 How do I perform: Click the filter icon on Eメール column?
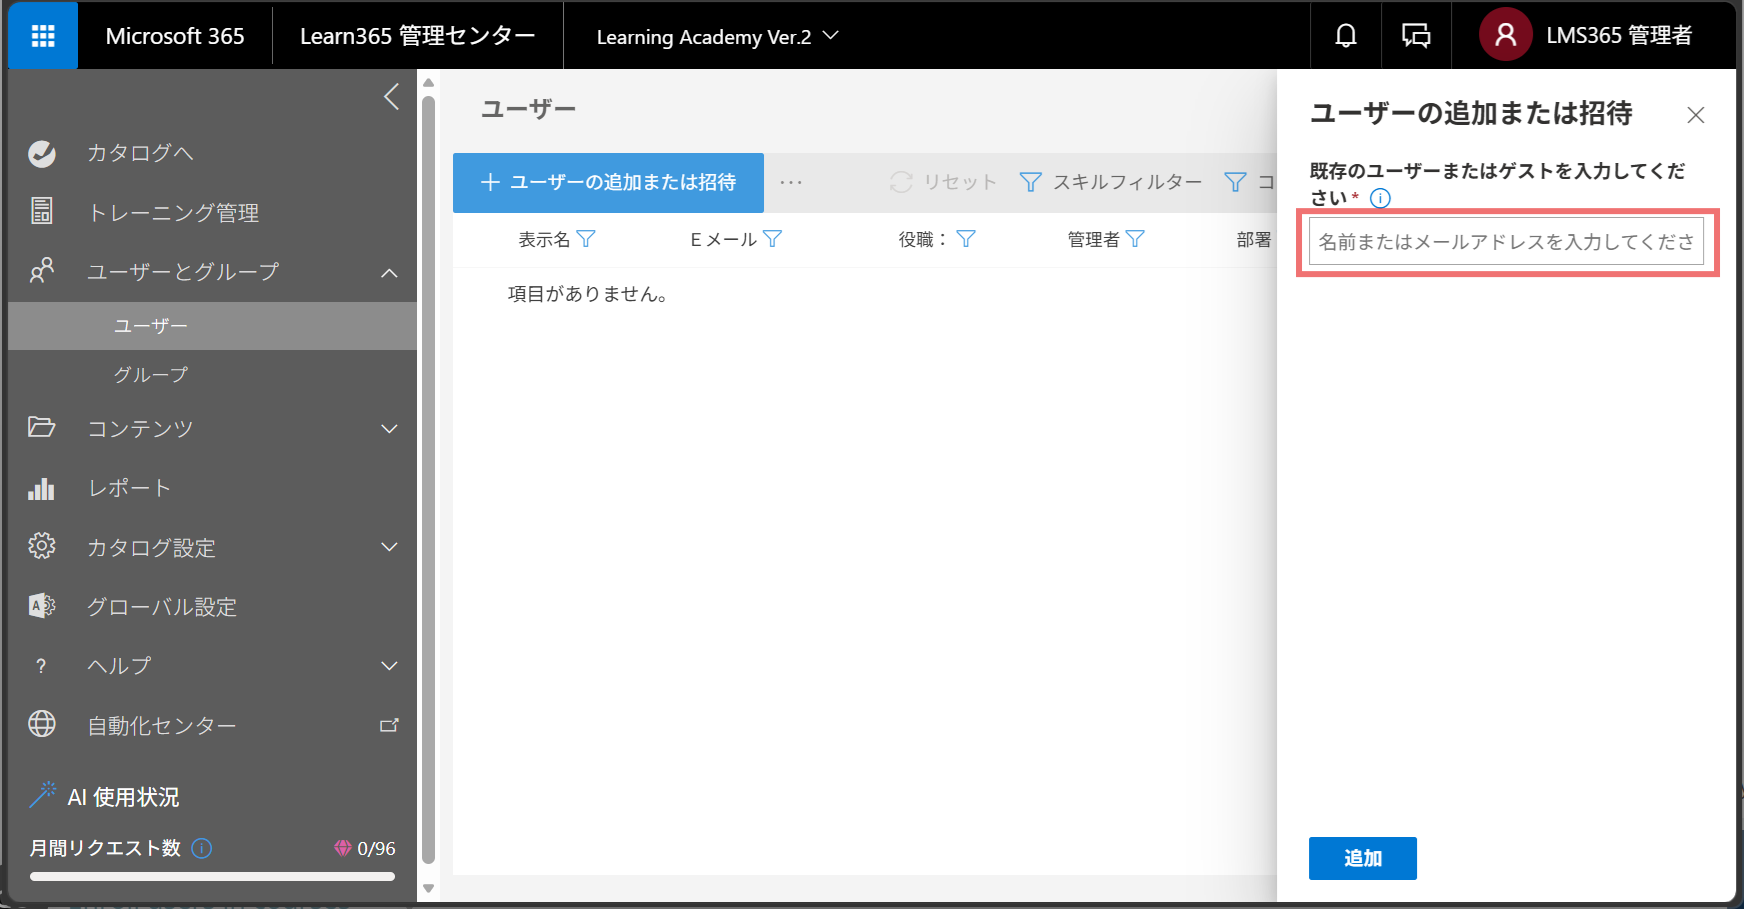pyautogui.click(x=772, y=239)
